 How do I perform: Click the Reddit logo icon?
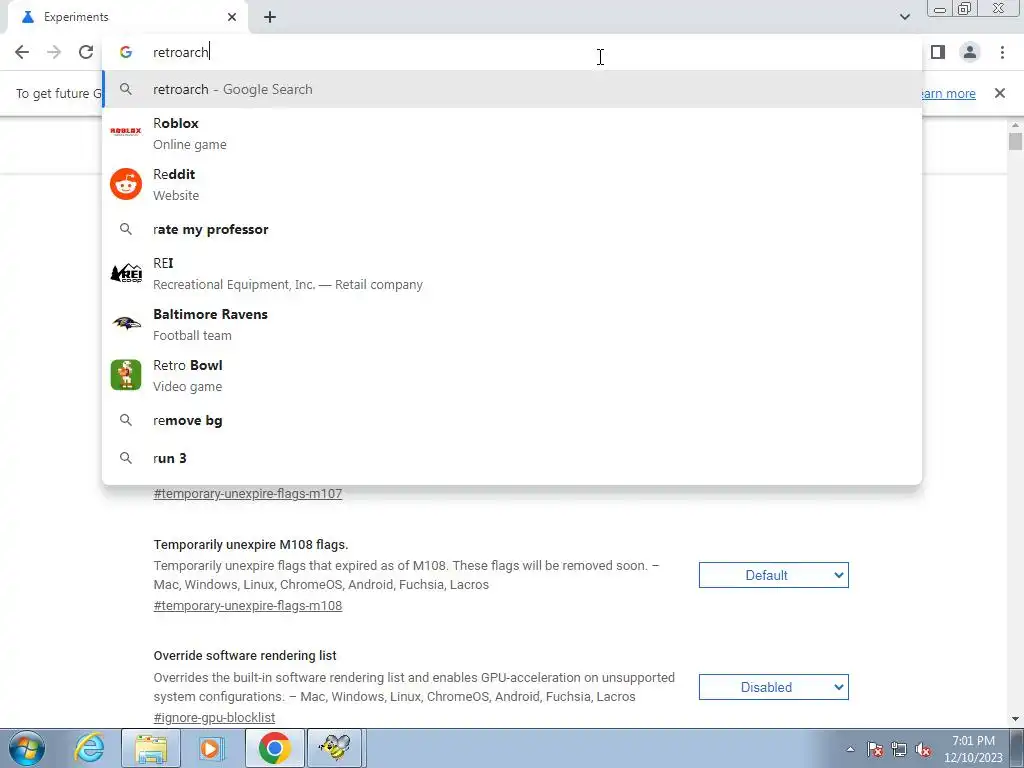[x=126, y=184]
